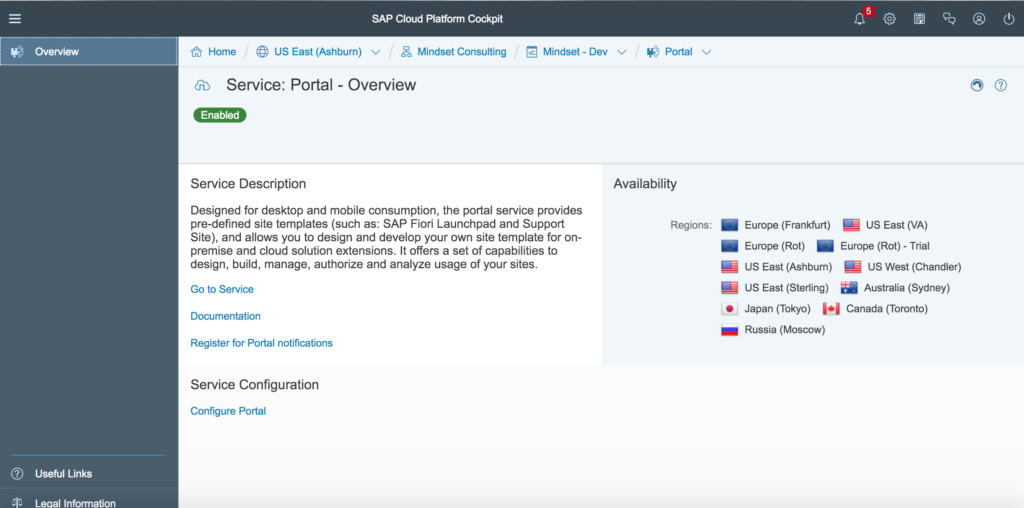Click the Japan (Tokyo) flag
This screenshot has width=1024, height=508.
(729, 309)
